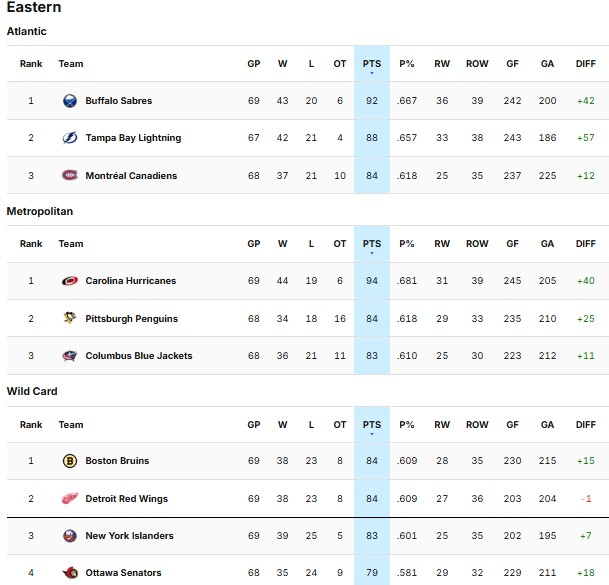The height and width of the screenshot is (585, 609).
Task: Click the Atlantic GP column header
Action: 254,64
